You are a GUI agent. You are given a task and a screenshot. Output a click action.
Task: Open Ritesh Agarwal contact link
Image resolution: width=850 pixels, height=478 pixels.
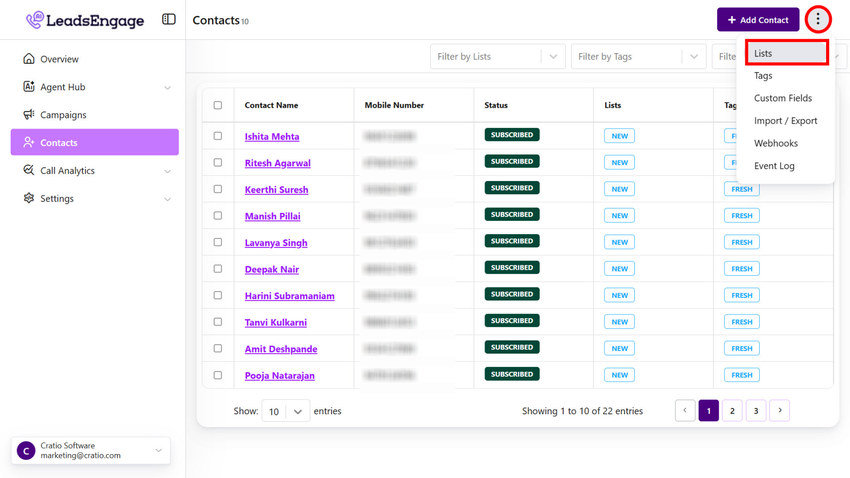277,163
